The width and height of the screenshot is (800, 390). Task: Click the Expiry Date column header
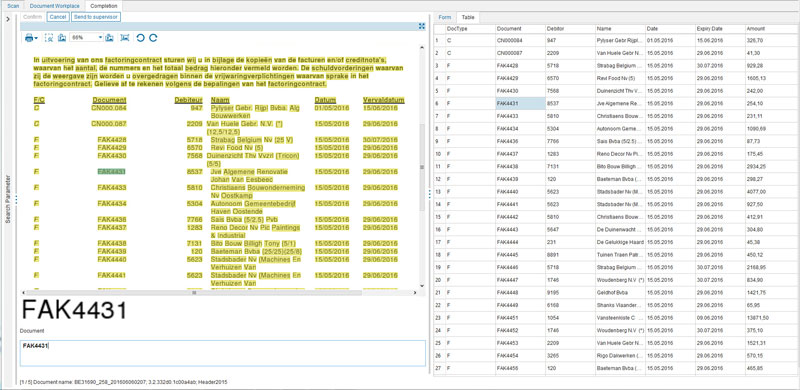720,29
